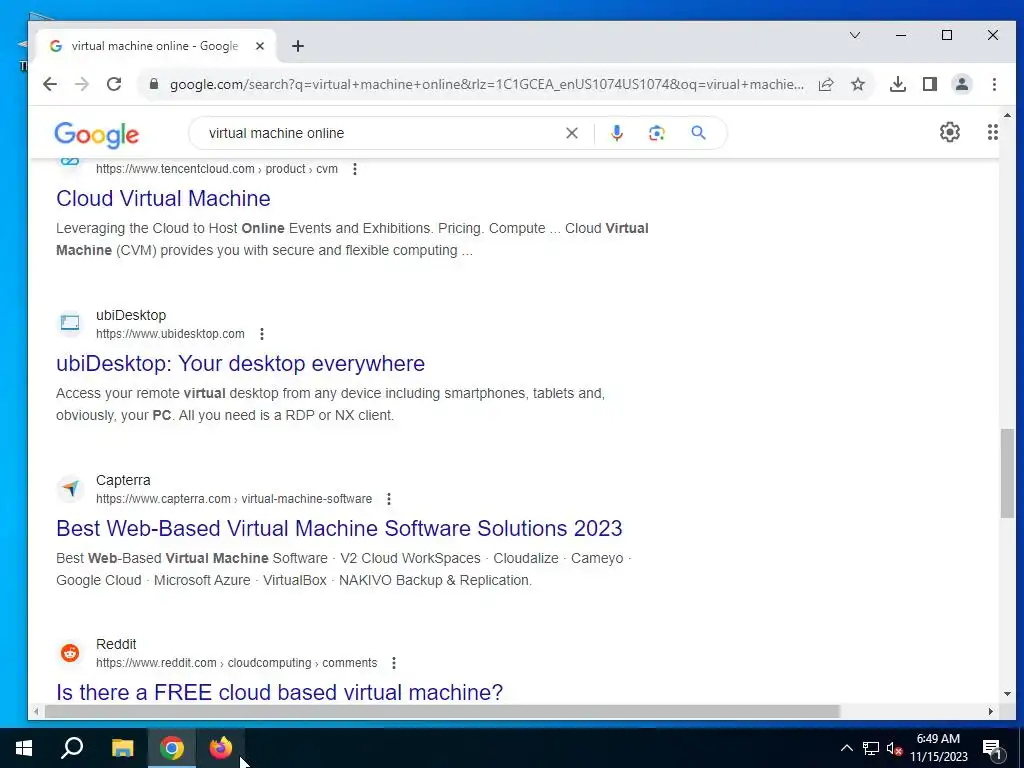Click the ubidesktop.com URL text
The width and height of the screenshot is (1024, 768).
[170, 334]
